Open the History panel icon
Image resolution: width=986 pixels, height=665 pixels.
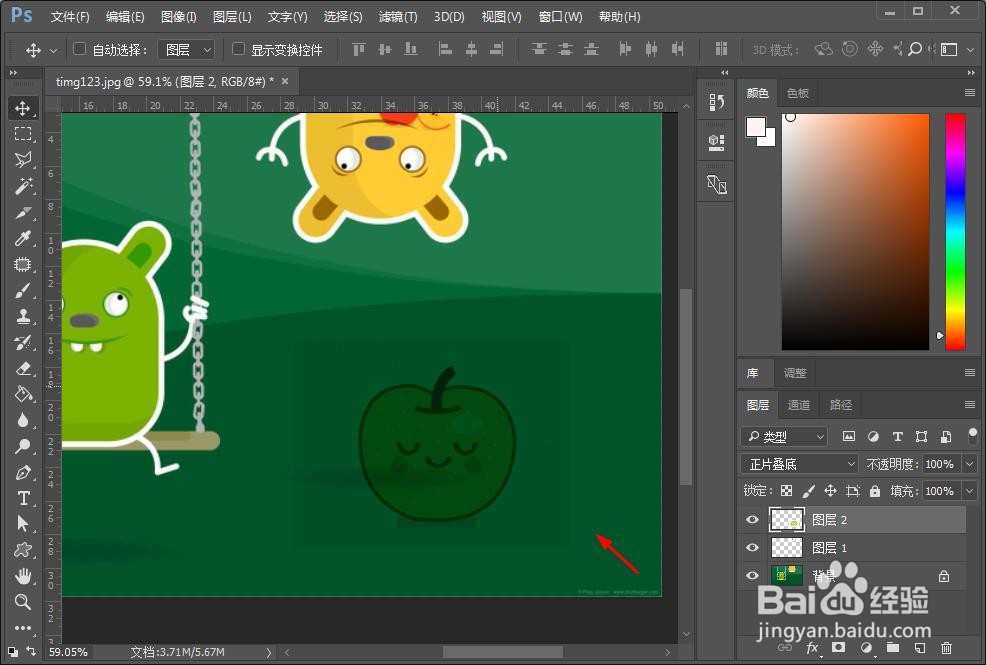(716, 102)
